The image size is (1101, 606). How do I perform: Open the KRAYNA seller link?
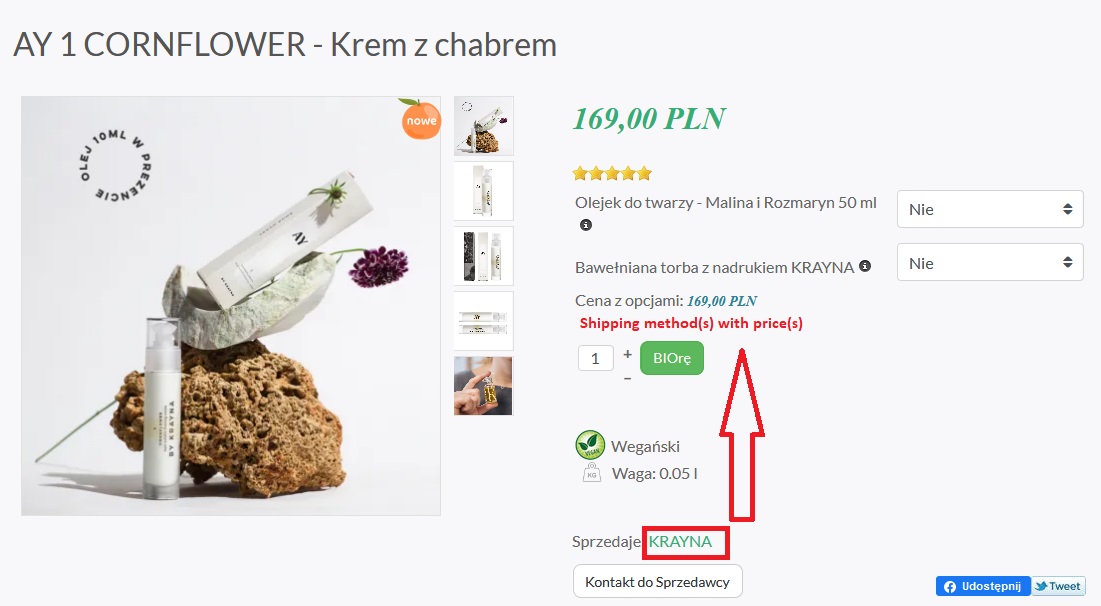click(x=680, y=541)
